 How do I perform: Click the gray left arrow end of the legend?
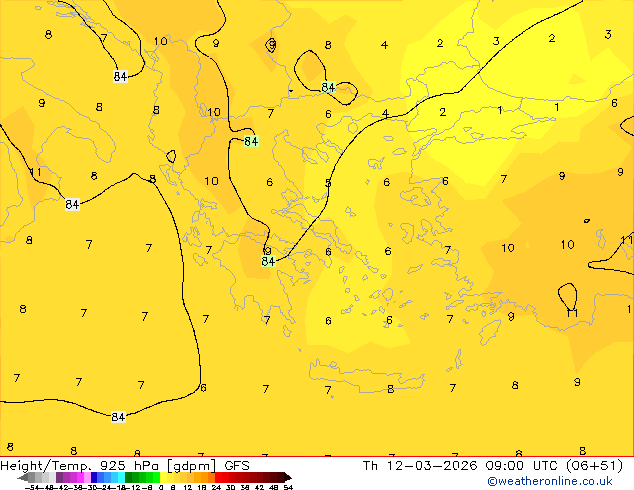[23, 477]
